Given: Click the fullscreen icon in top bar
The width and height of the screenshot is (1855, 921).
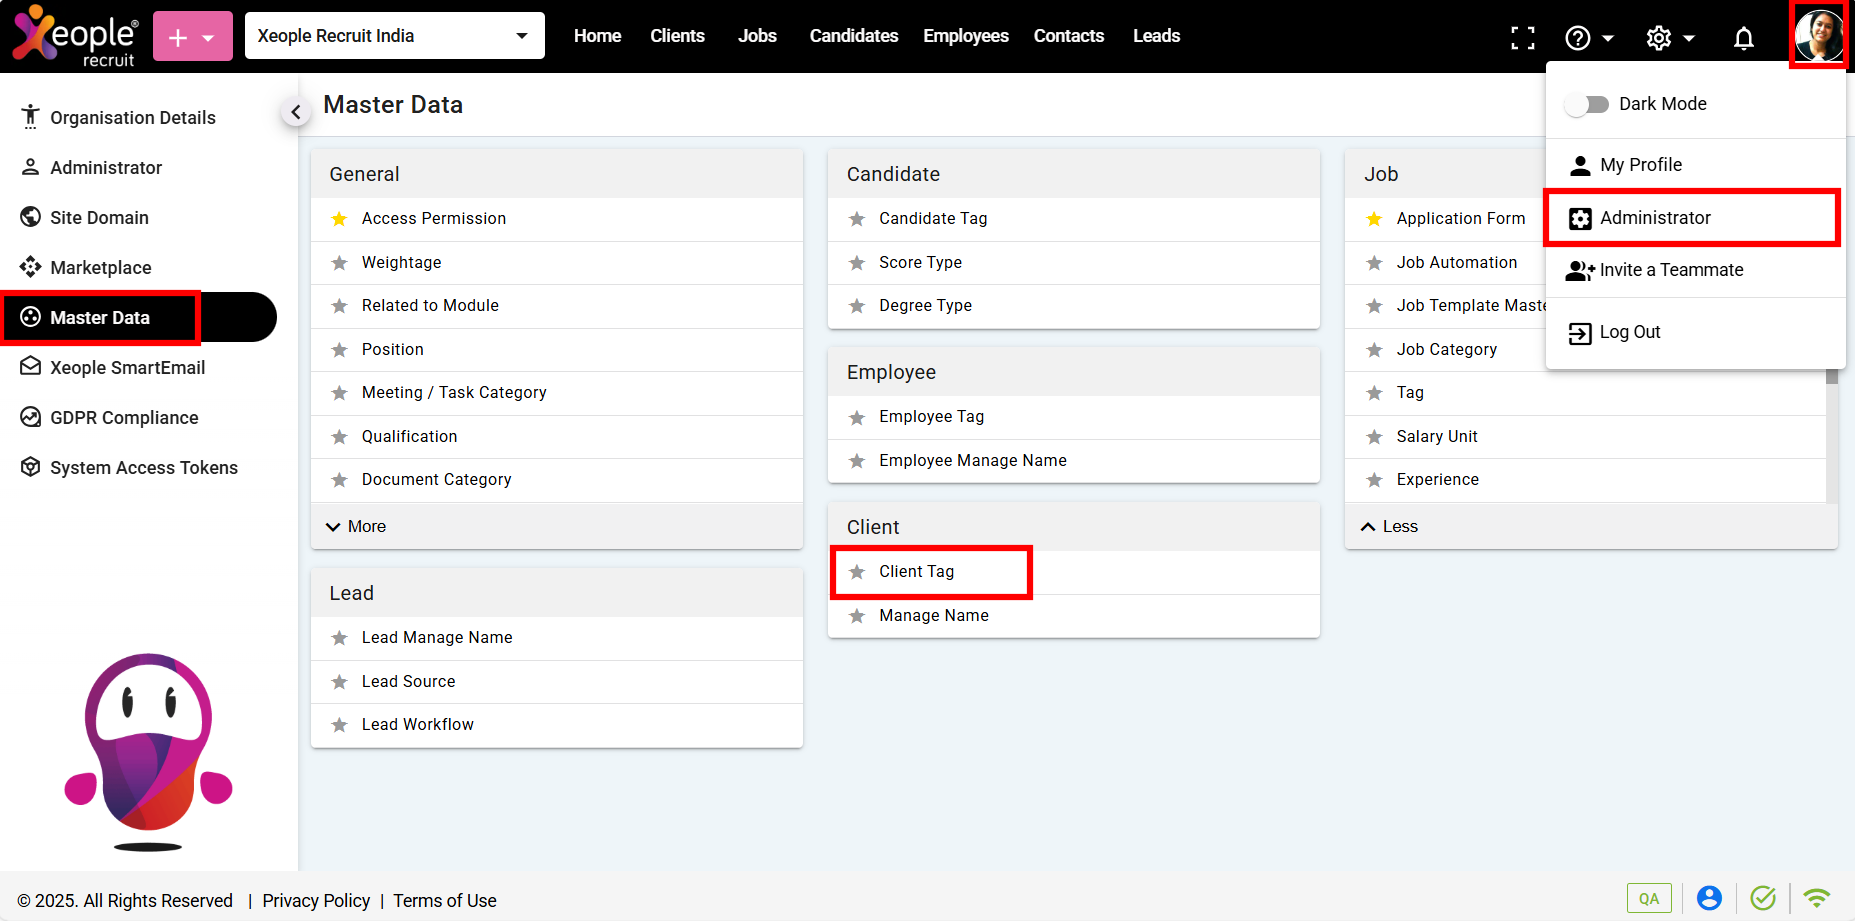Looking at the screenshot, I should click(x=1522, y=38).
